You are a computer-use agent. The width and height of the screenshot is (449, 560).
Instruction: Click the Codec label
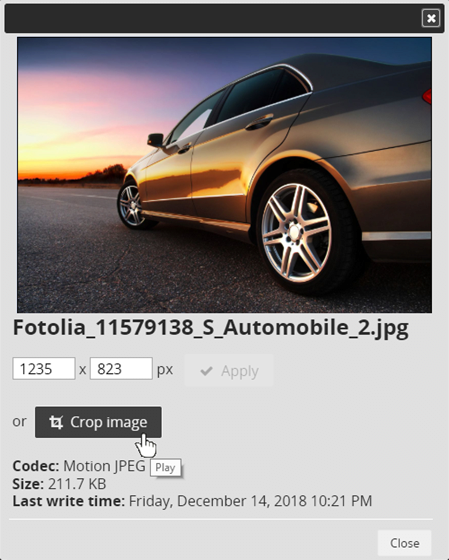click(x=36, y=466)
